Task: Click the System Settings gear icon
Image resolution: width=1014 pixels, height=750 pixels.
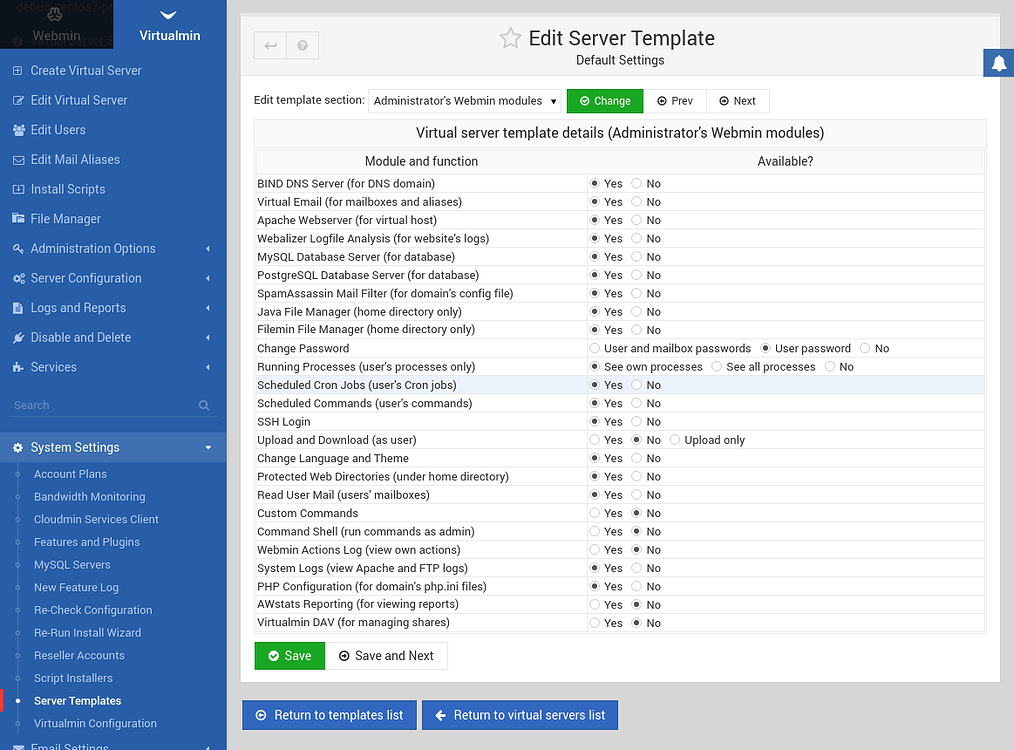Action: click(x=17, y=447)
